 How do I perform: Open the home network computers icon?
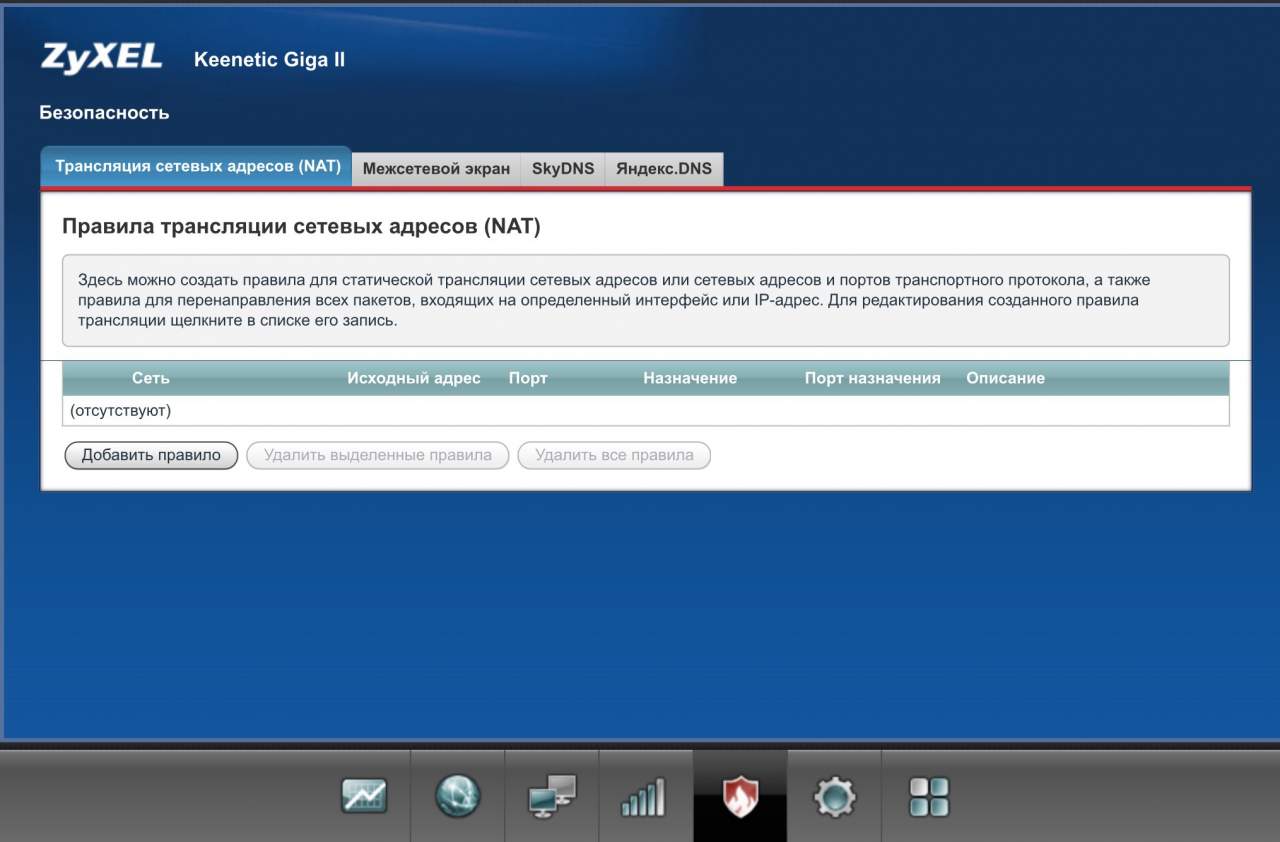(x=552, y=796)
